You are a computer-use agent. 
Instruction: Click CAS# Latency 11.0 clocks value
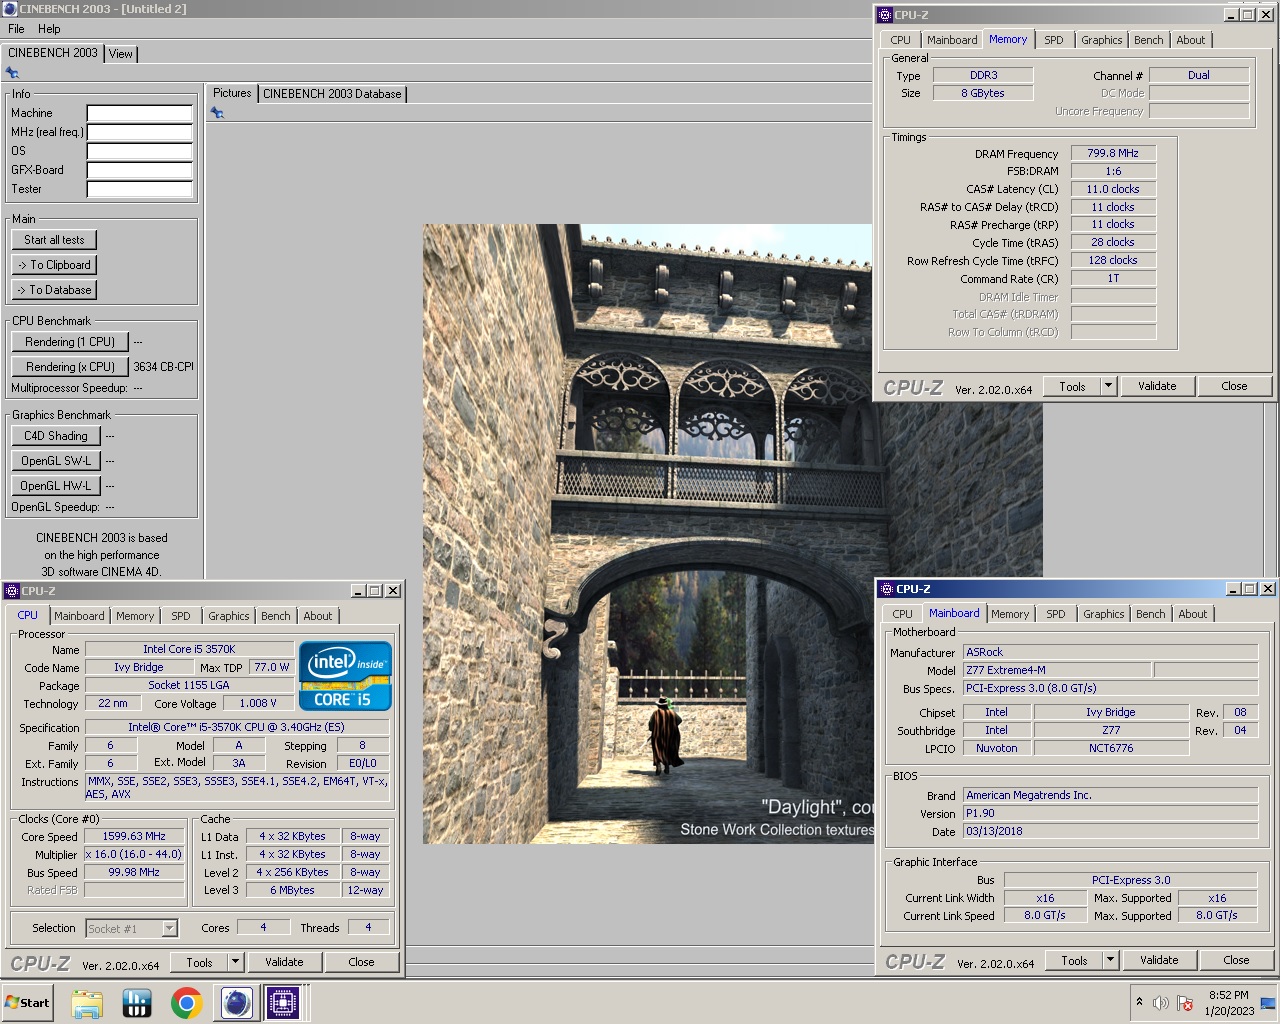point(1113,189)
